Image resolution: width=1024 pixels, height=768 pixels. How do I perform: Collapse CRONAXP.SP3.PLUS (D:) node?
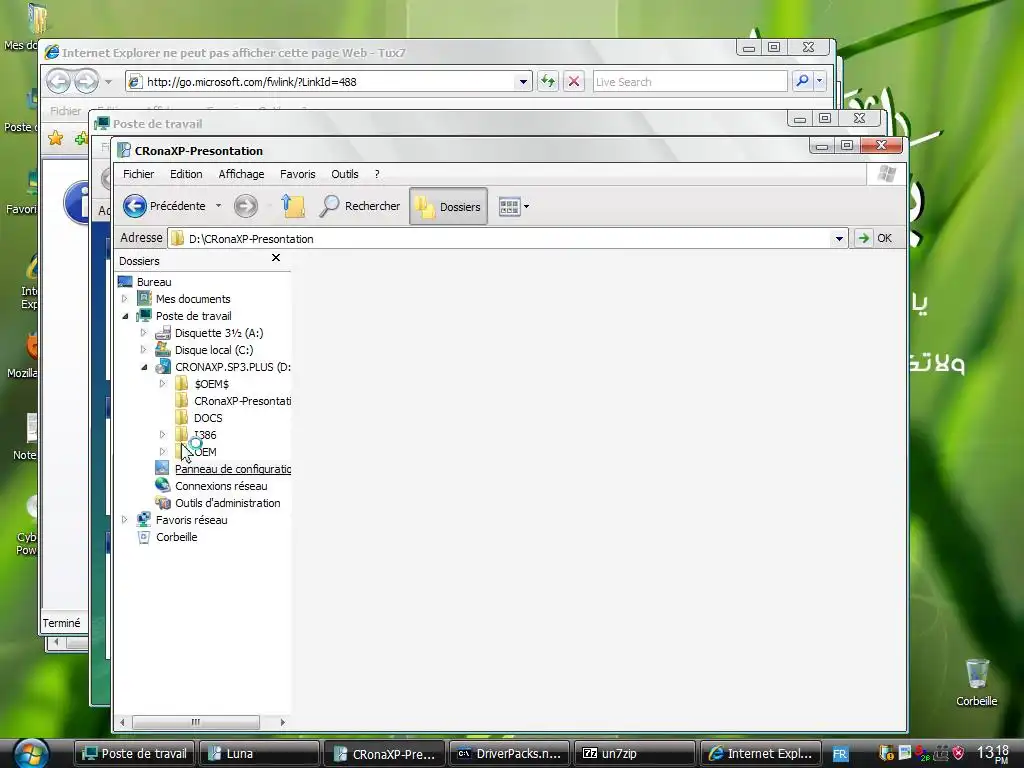(x=144, y=367)
